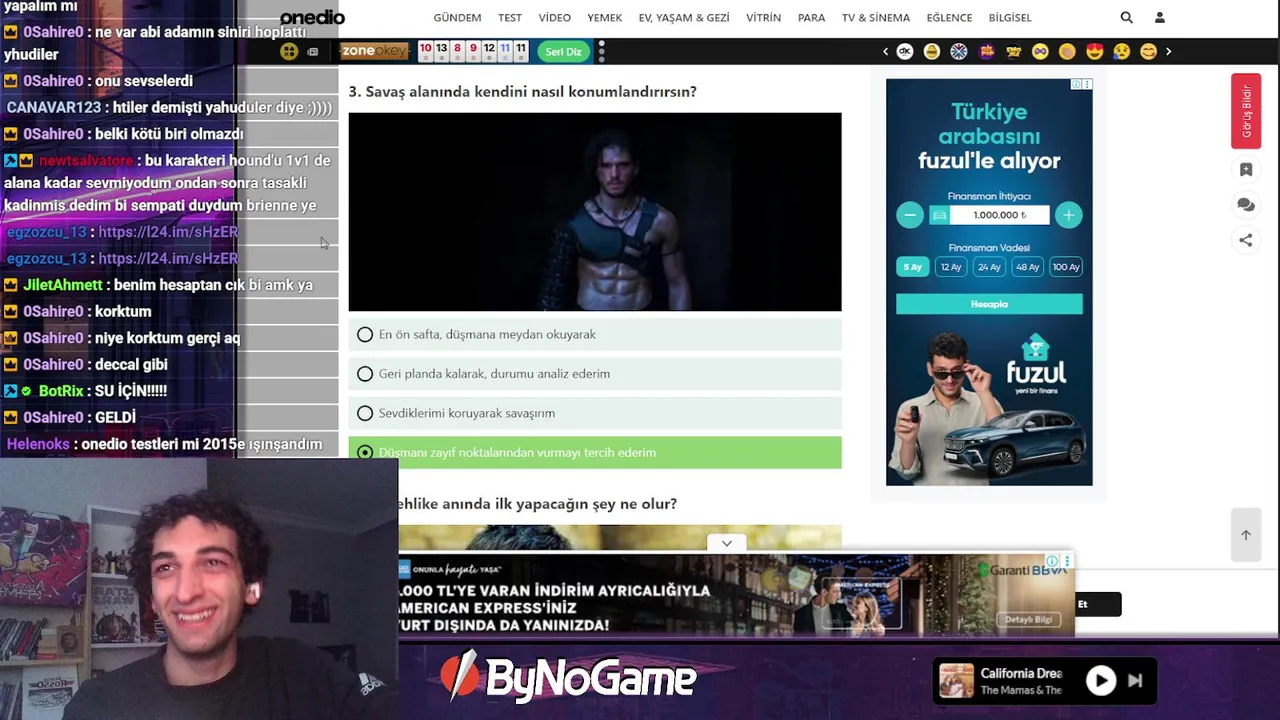The image size is (1280, 720).
Task: Click the green Seri Diz button
Action: [x=563, y=52]
